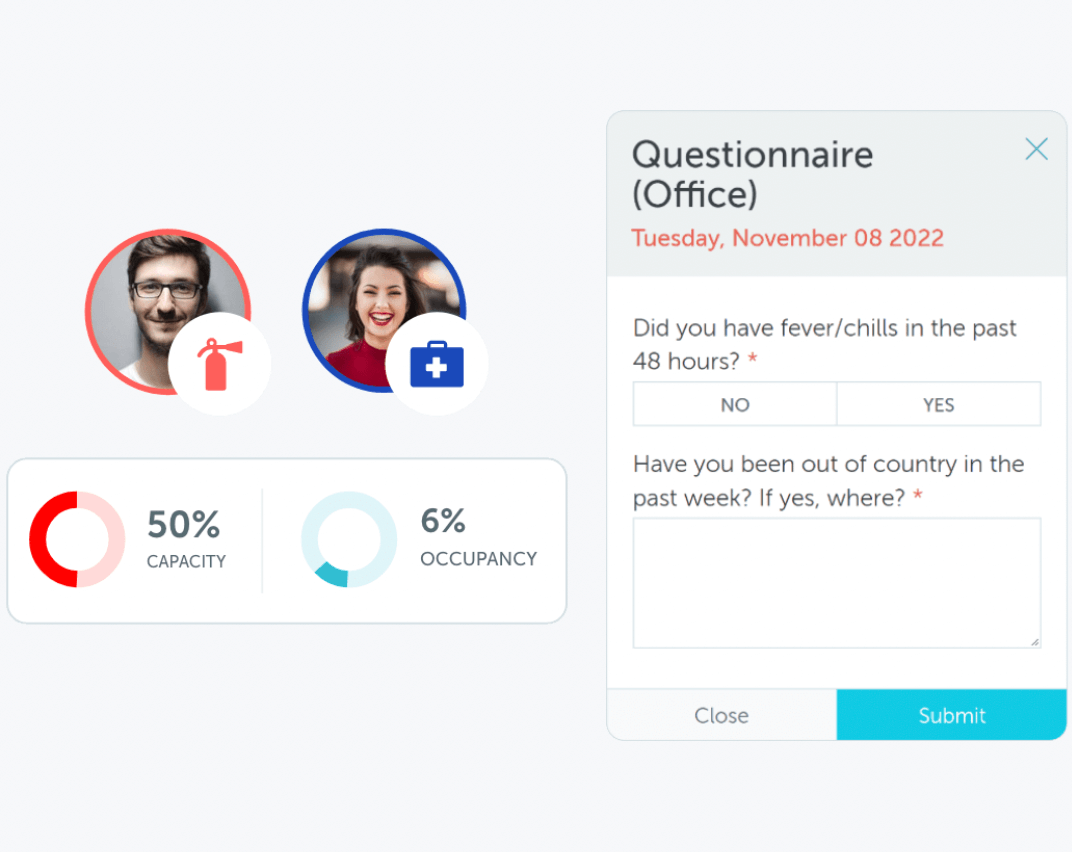Click the OCCUPANCY label
1072x852 pixels.
click(479, 559)
